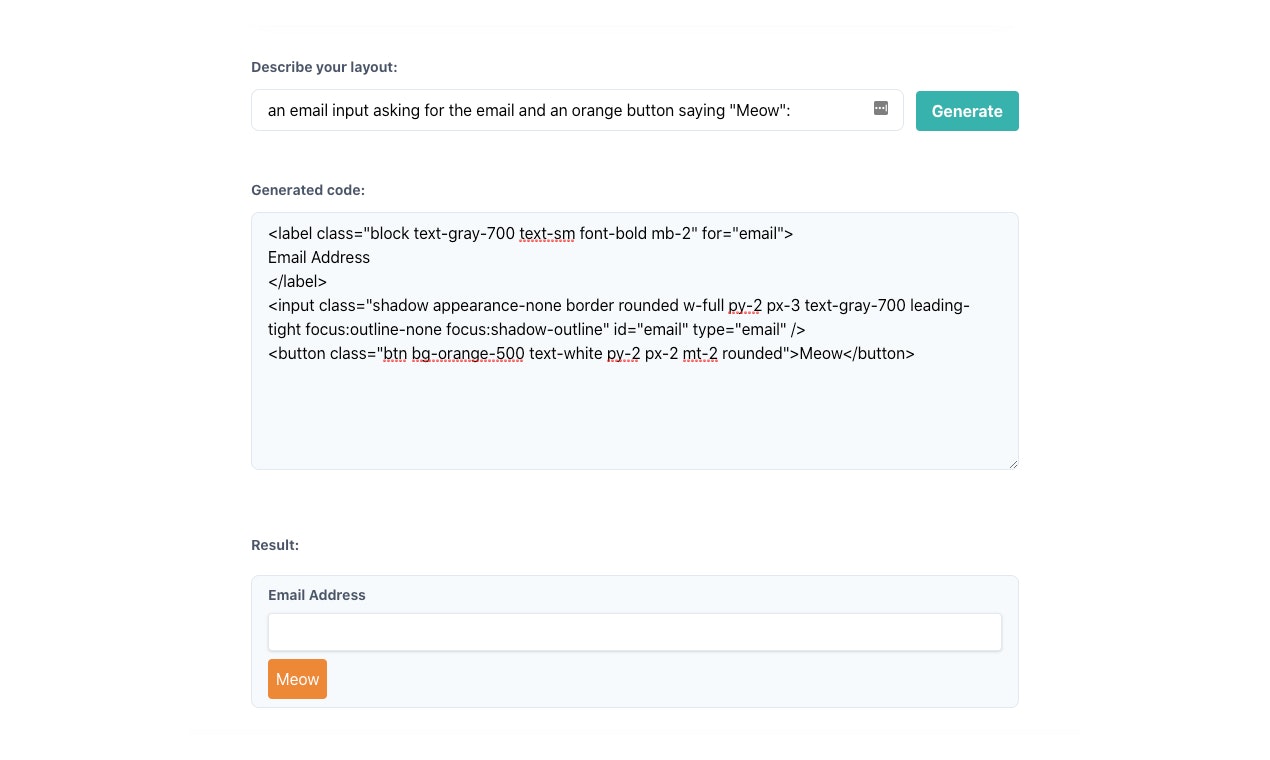1270x760 pixels.
Task: Click the autofill icon inside the layout description input
Action: coord(880,108)
